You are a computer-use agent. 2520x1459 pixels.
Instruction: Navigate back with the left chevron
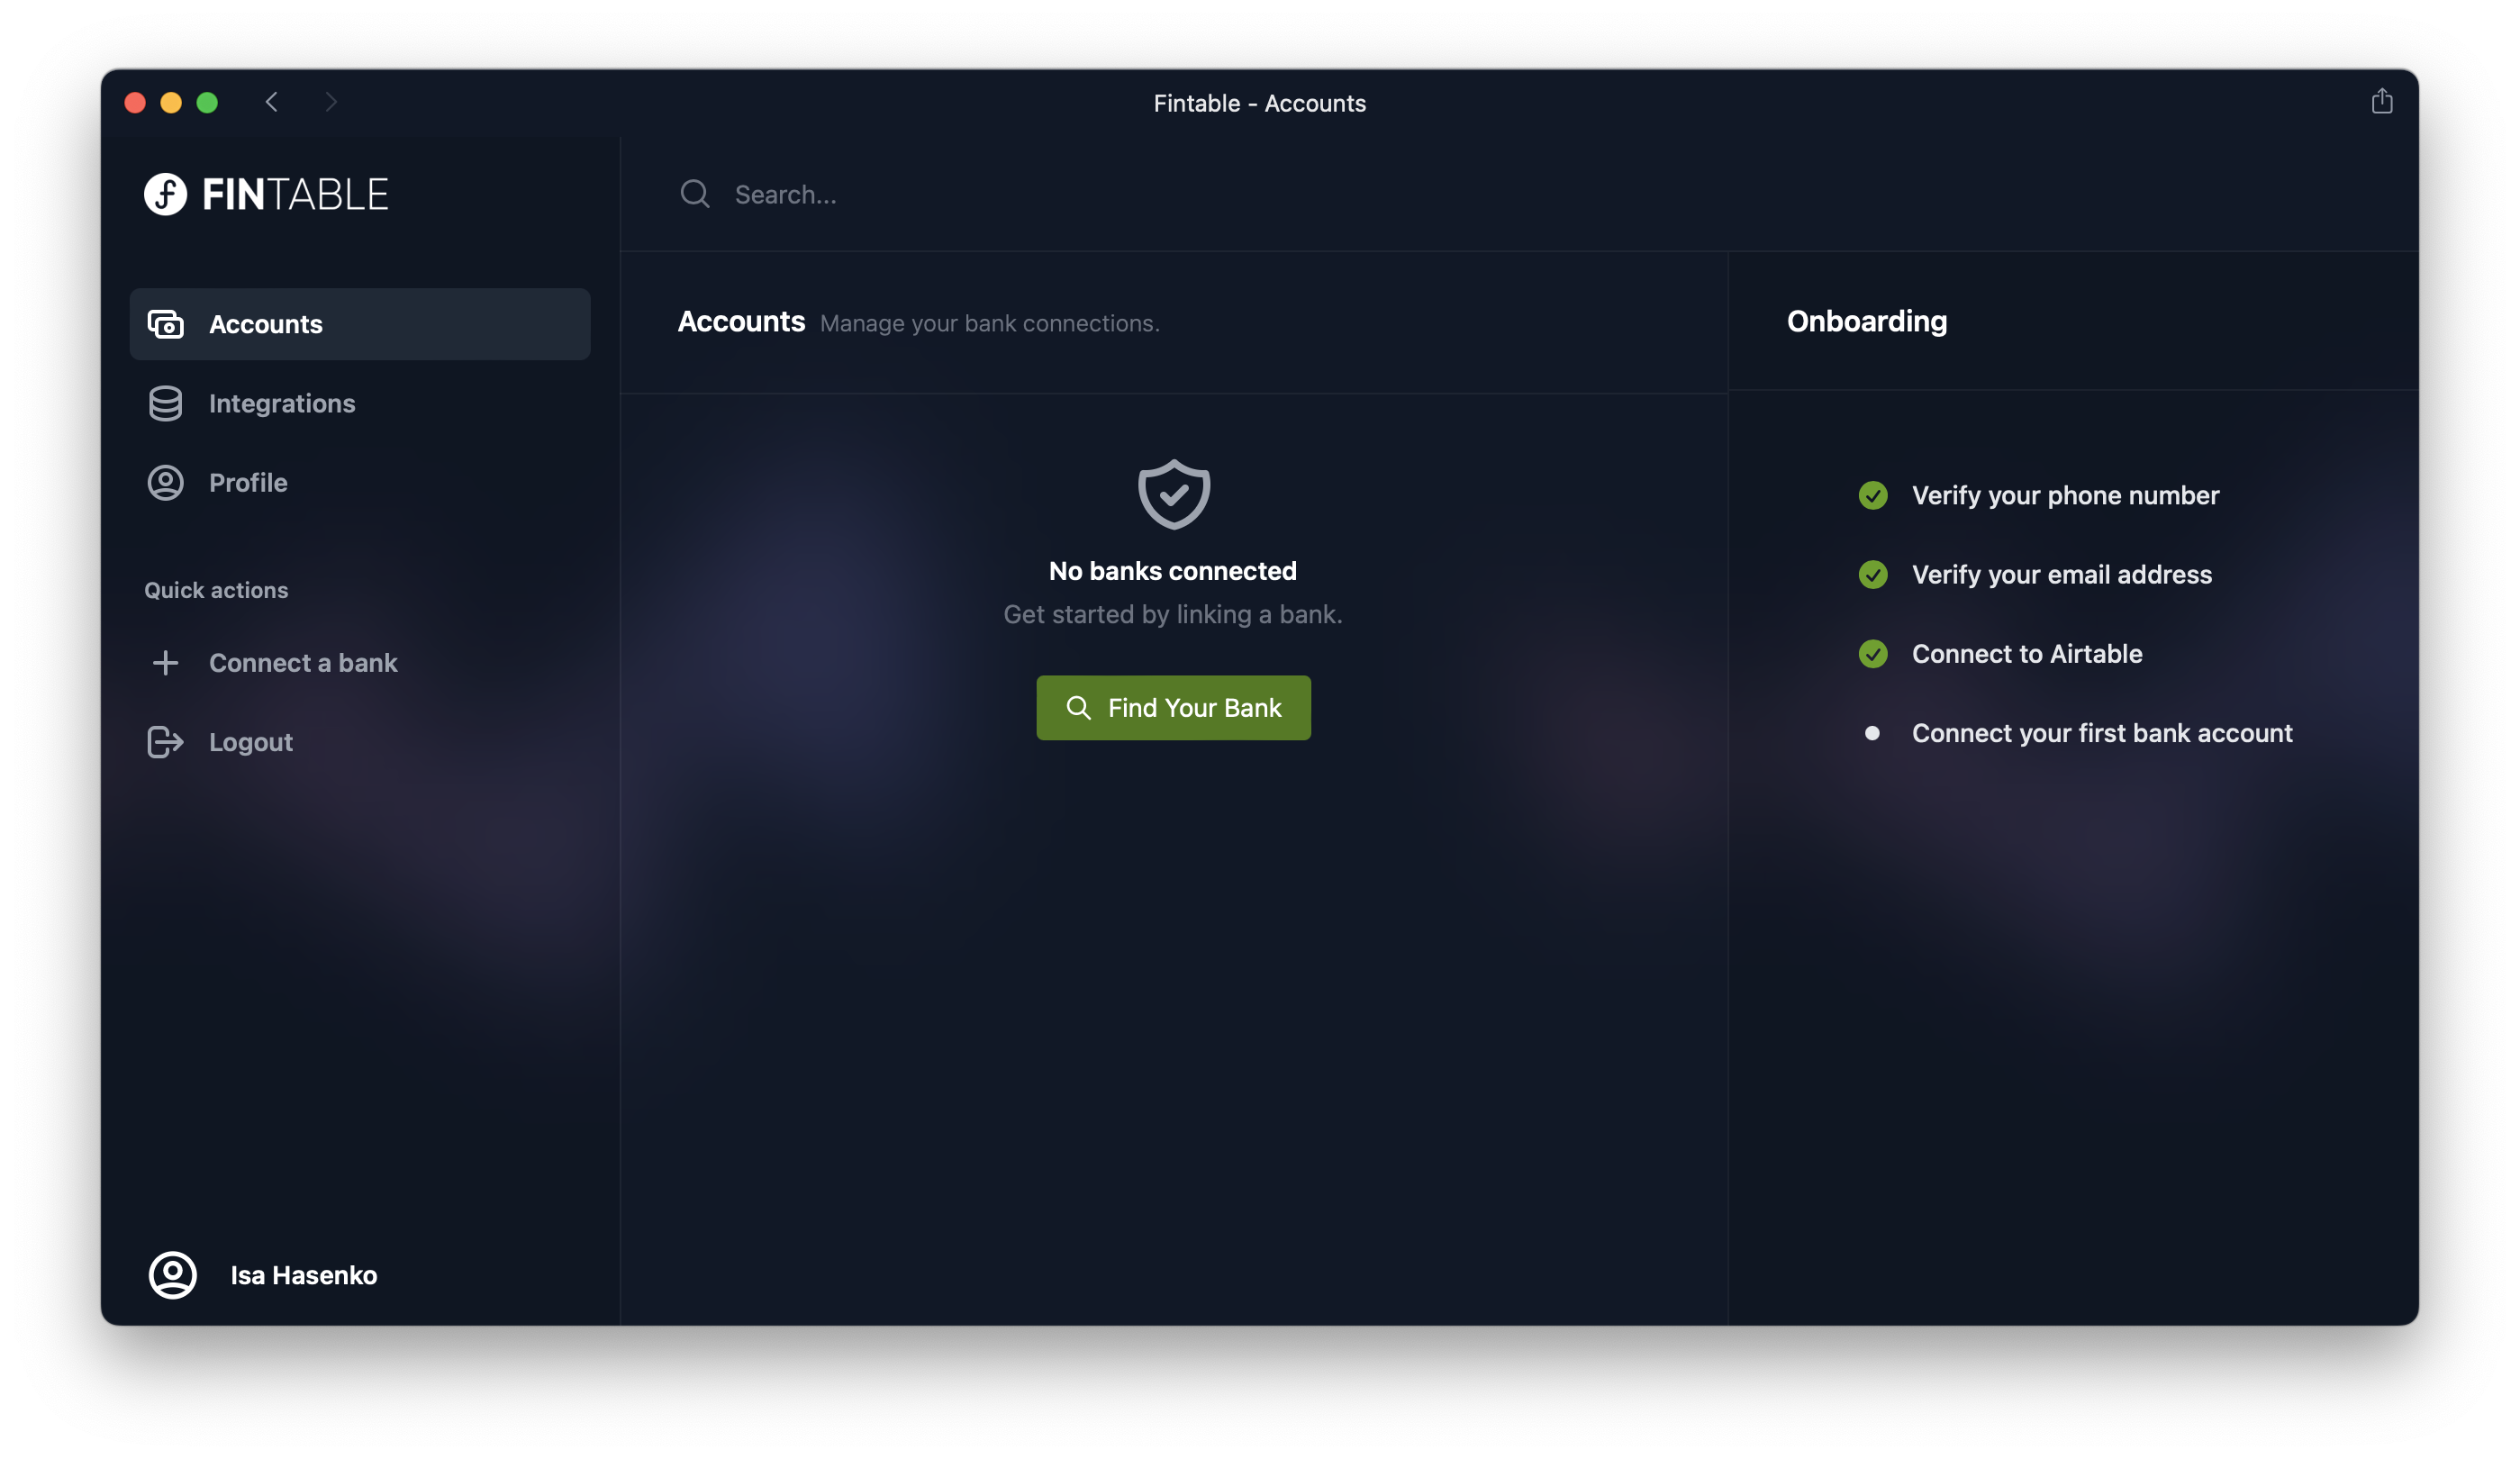pyautogui.click(x=272, y=102)
